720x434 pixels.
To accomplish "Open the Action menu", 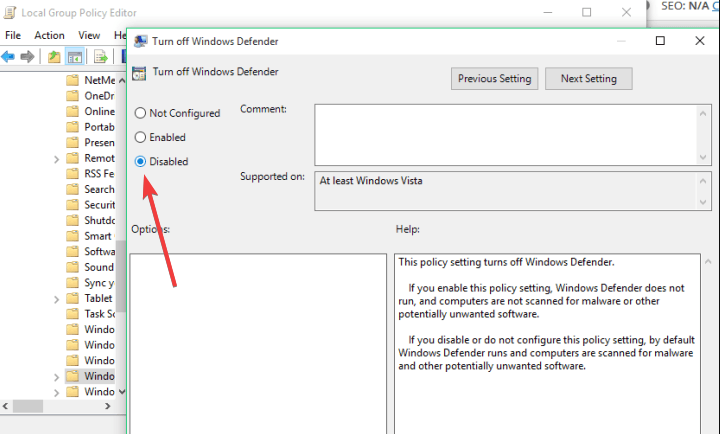I will click(50, 35).
